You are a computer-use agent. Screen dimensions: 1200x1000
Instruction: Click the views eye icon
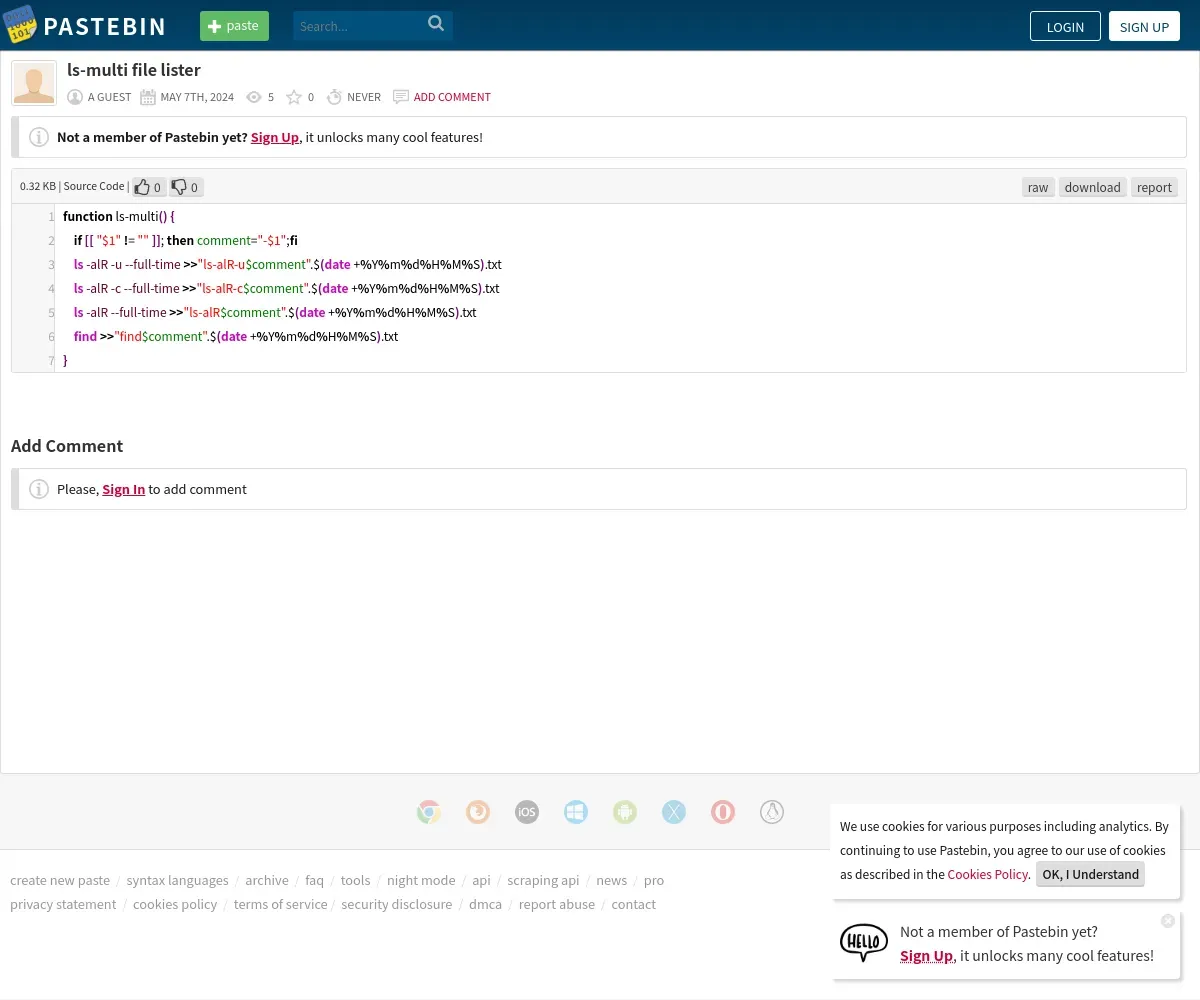pyautogui.click(x=254, y=97)
